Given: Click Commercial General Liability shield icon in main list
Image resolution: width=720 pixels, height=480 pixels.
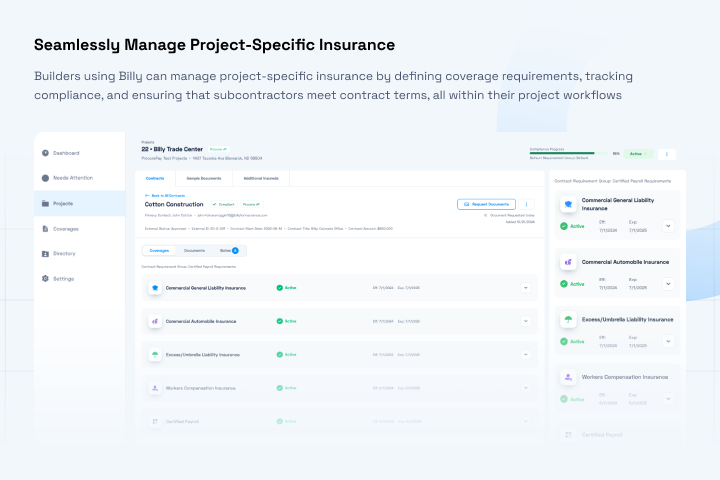Looking at the screenshot, I should pos(155,288).
